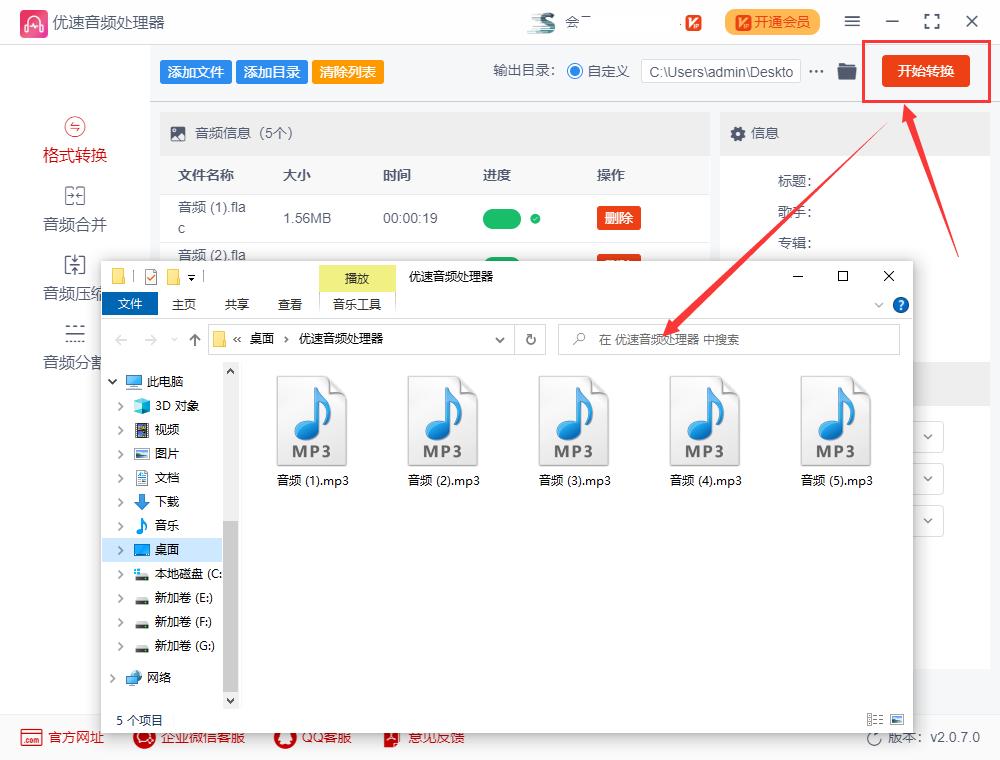
Task: Open the breadcrumb dropdown after 优速音频处理器
Action: [x=500, y=340]
